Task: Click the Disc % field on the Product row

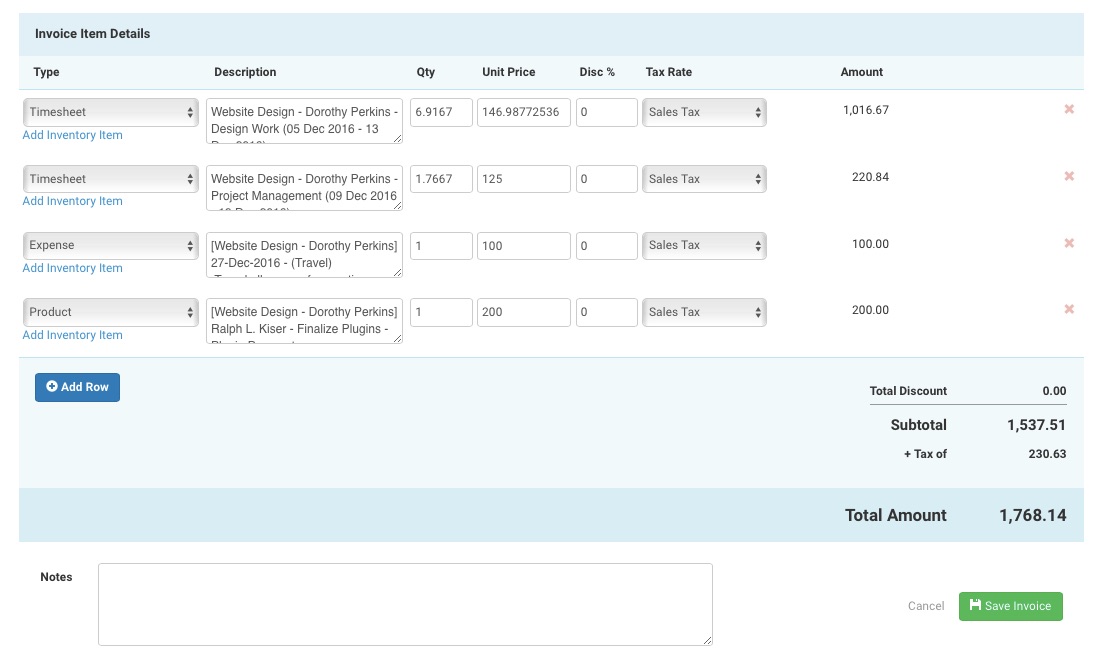Action: coord(607,311)
